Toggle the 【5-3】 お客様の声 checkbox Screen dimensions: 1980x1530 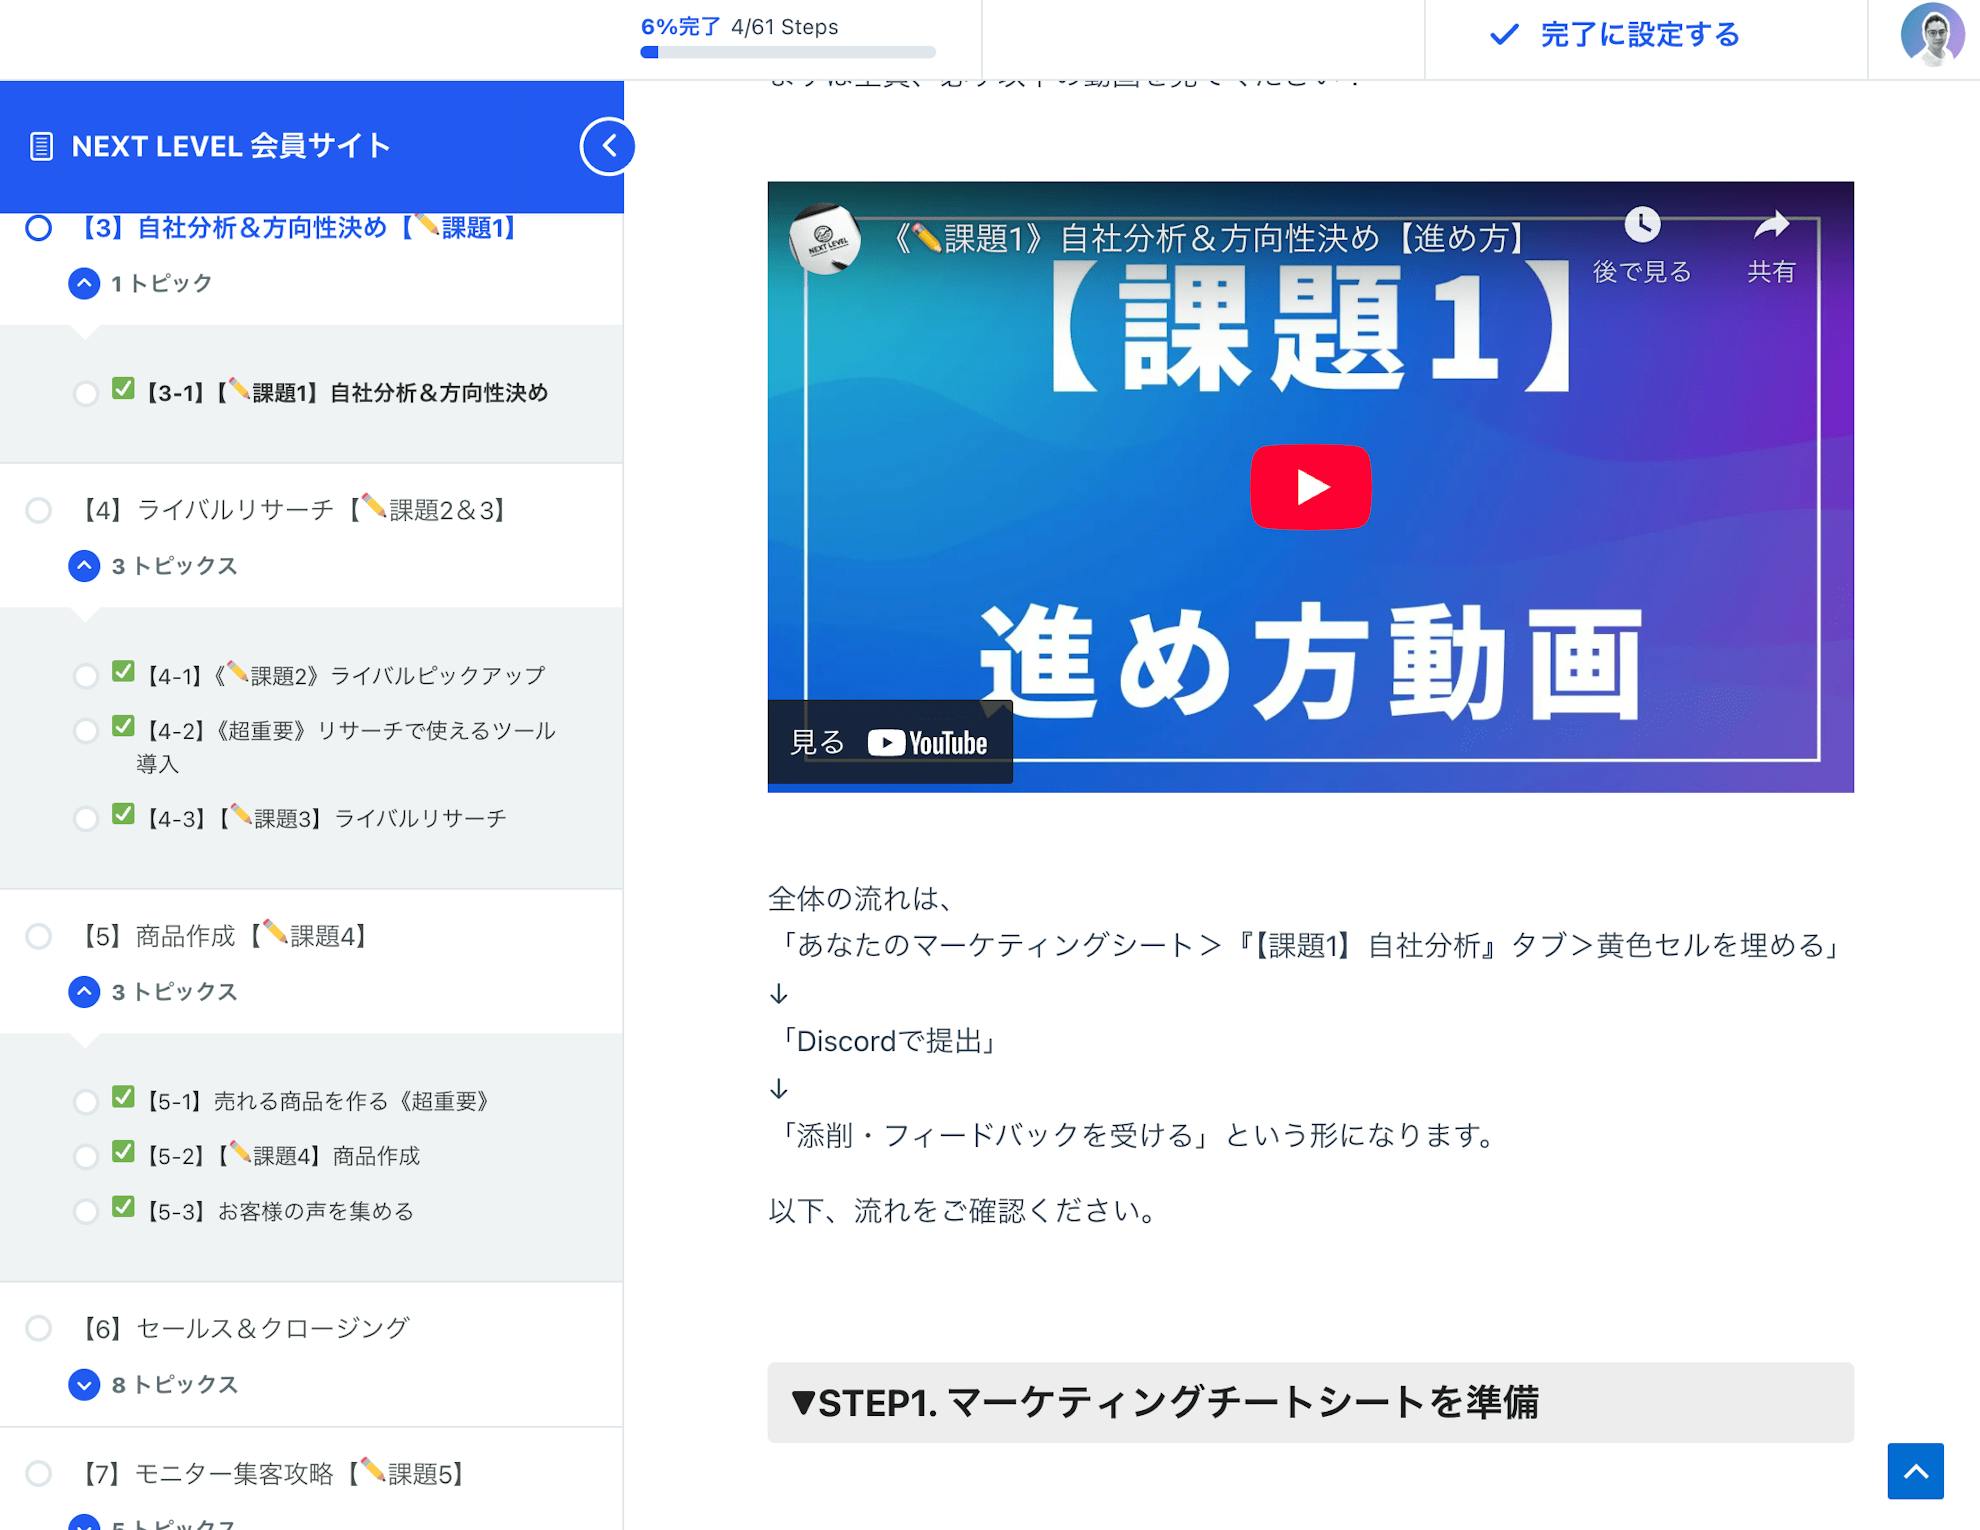(x=123, y=1208)
